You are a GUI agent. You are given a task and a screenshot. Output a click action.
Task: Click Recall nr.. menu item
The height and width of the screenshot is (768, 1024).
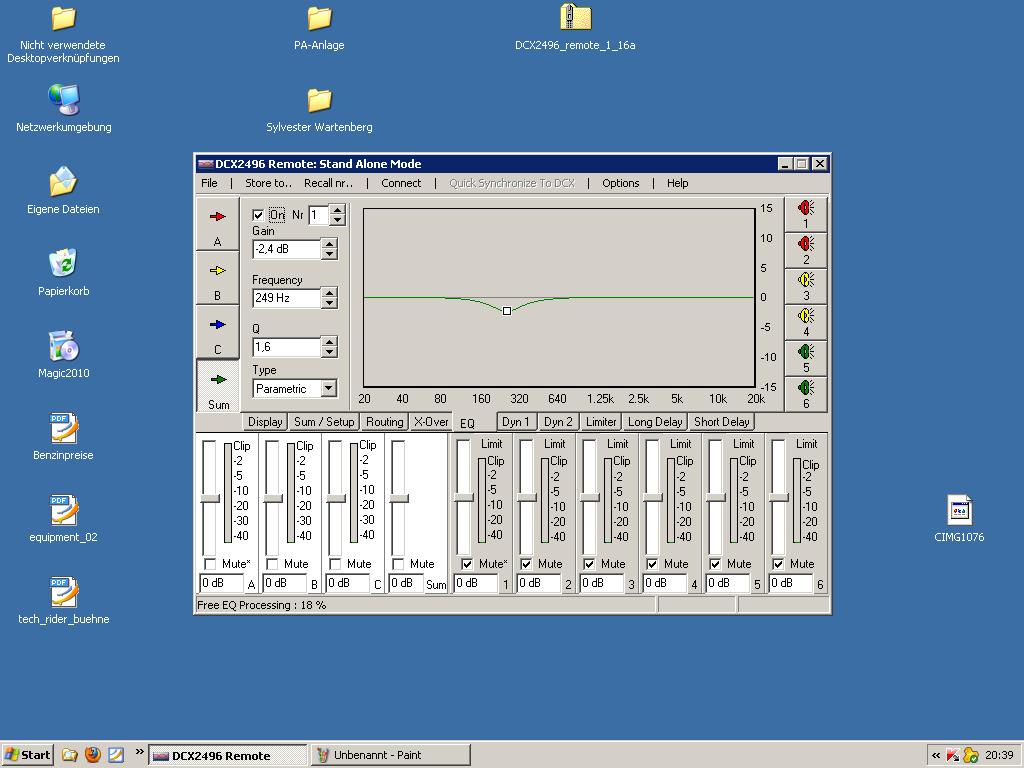point(328,183)
